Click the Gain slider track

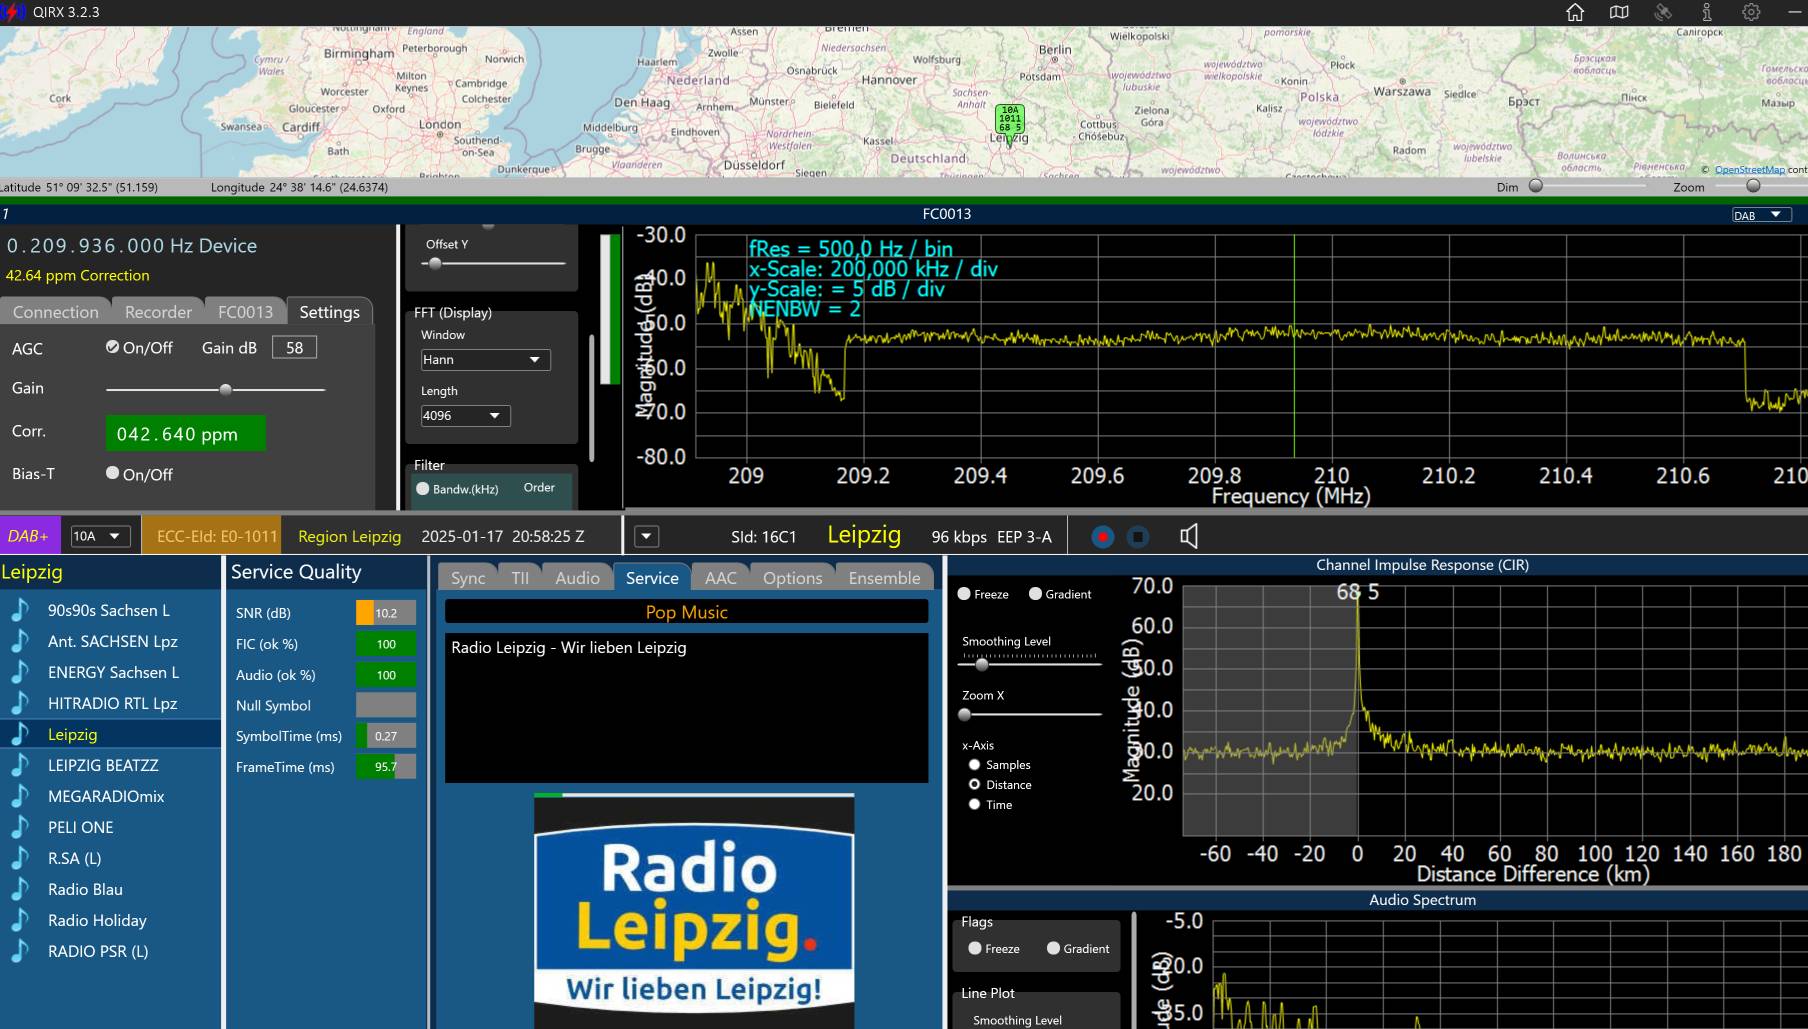click(x=215, y=389)
